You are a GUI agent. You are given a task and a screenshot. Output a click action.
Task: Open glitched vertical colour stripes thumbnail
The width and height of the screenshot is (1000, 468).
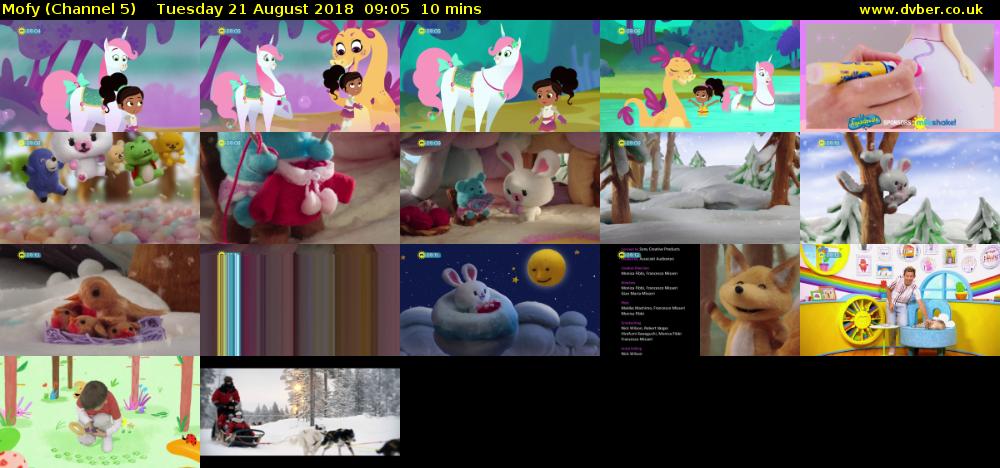[300, 300]
